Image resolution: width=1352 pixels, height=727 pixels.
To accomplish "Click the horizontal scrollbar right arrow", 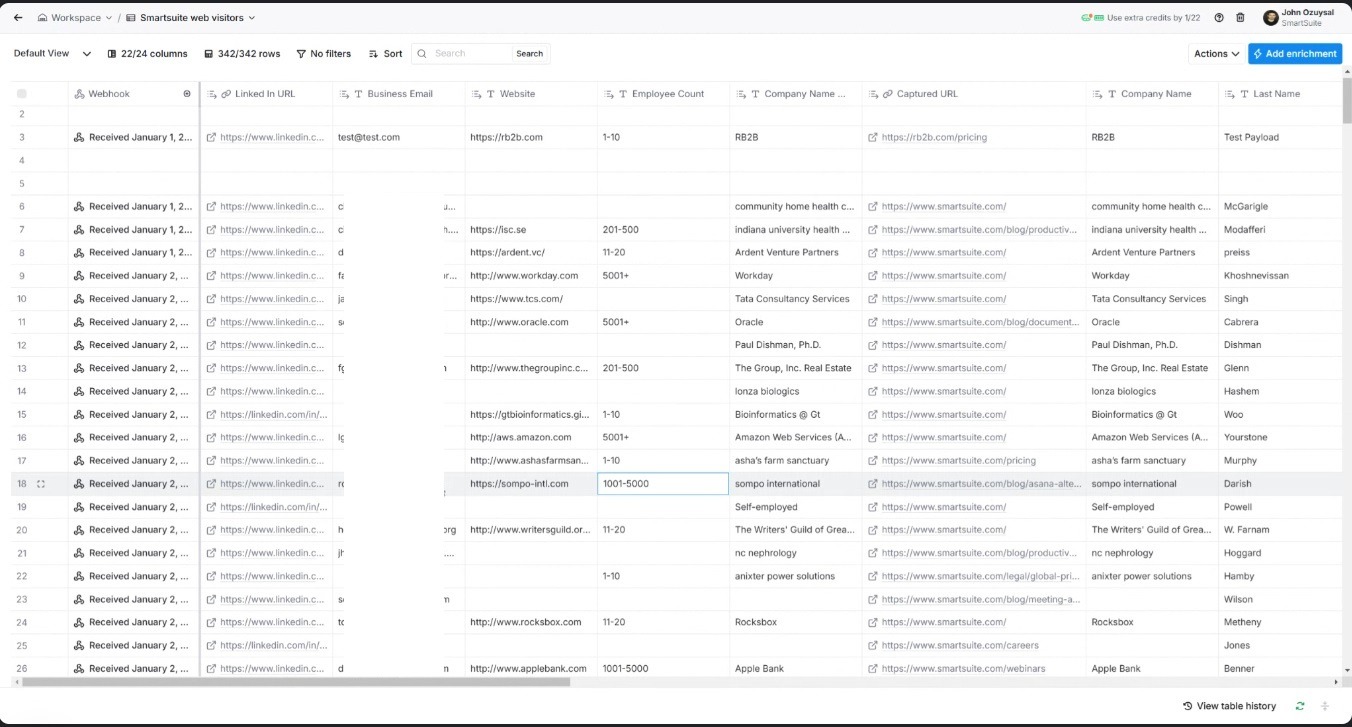I will coord(1335,682).
